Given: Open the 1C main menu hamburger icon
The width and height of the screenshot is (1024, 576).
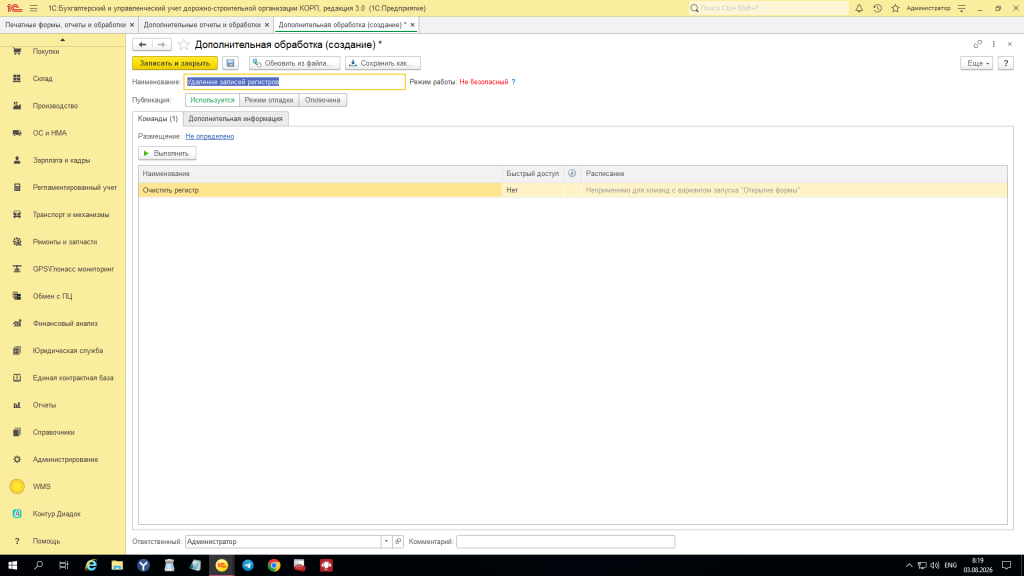Looking at the screenshot, I should 33,8.
